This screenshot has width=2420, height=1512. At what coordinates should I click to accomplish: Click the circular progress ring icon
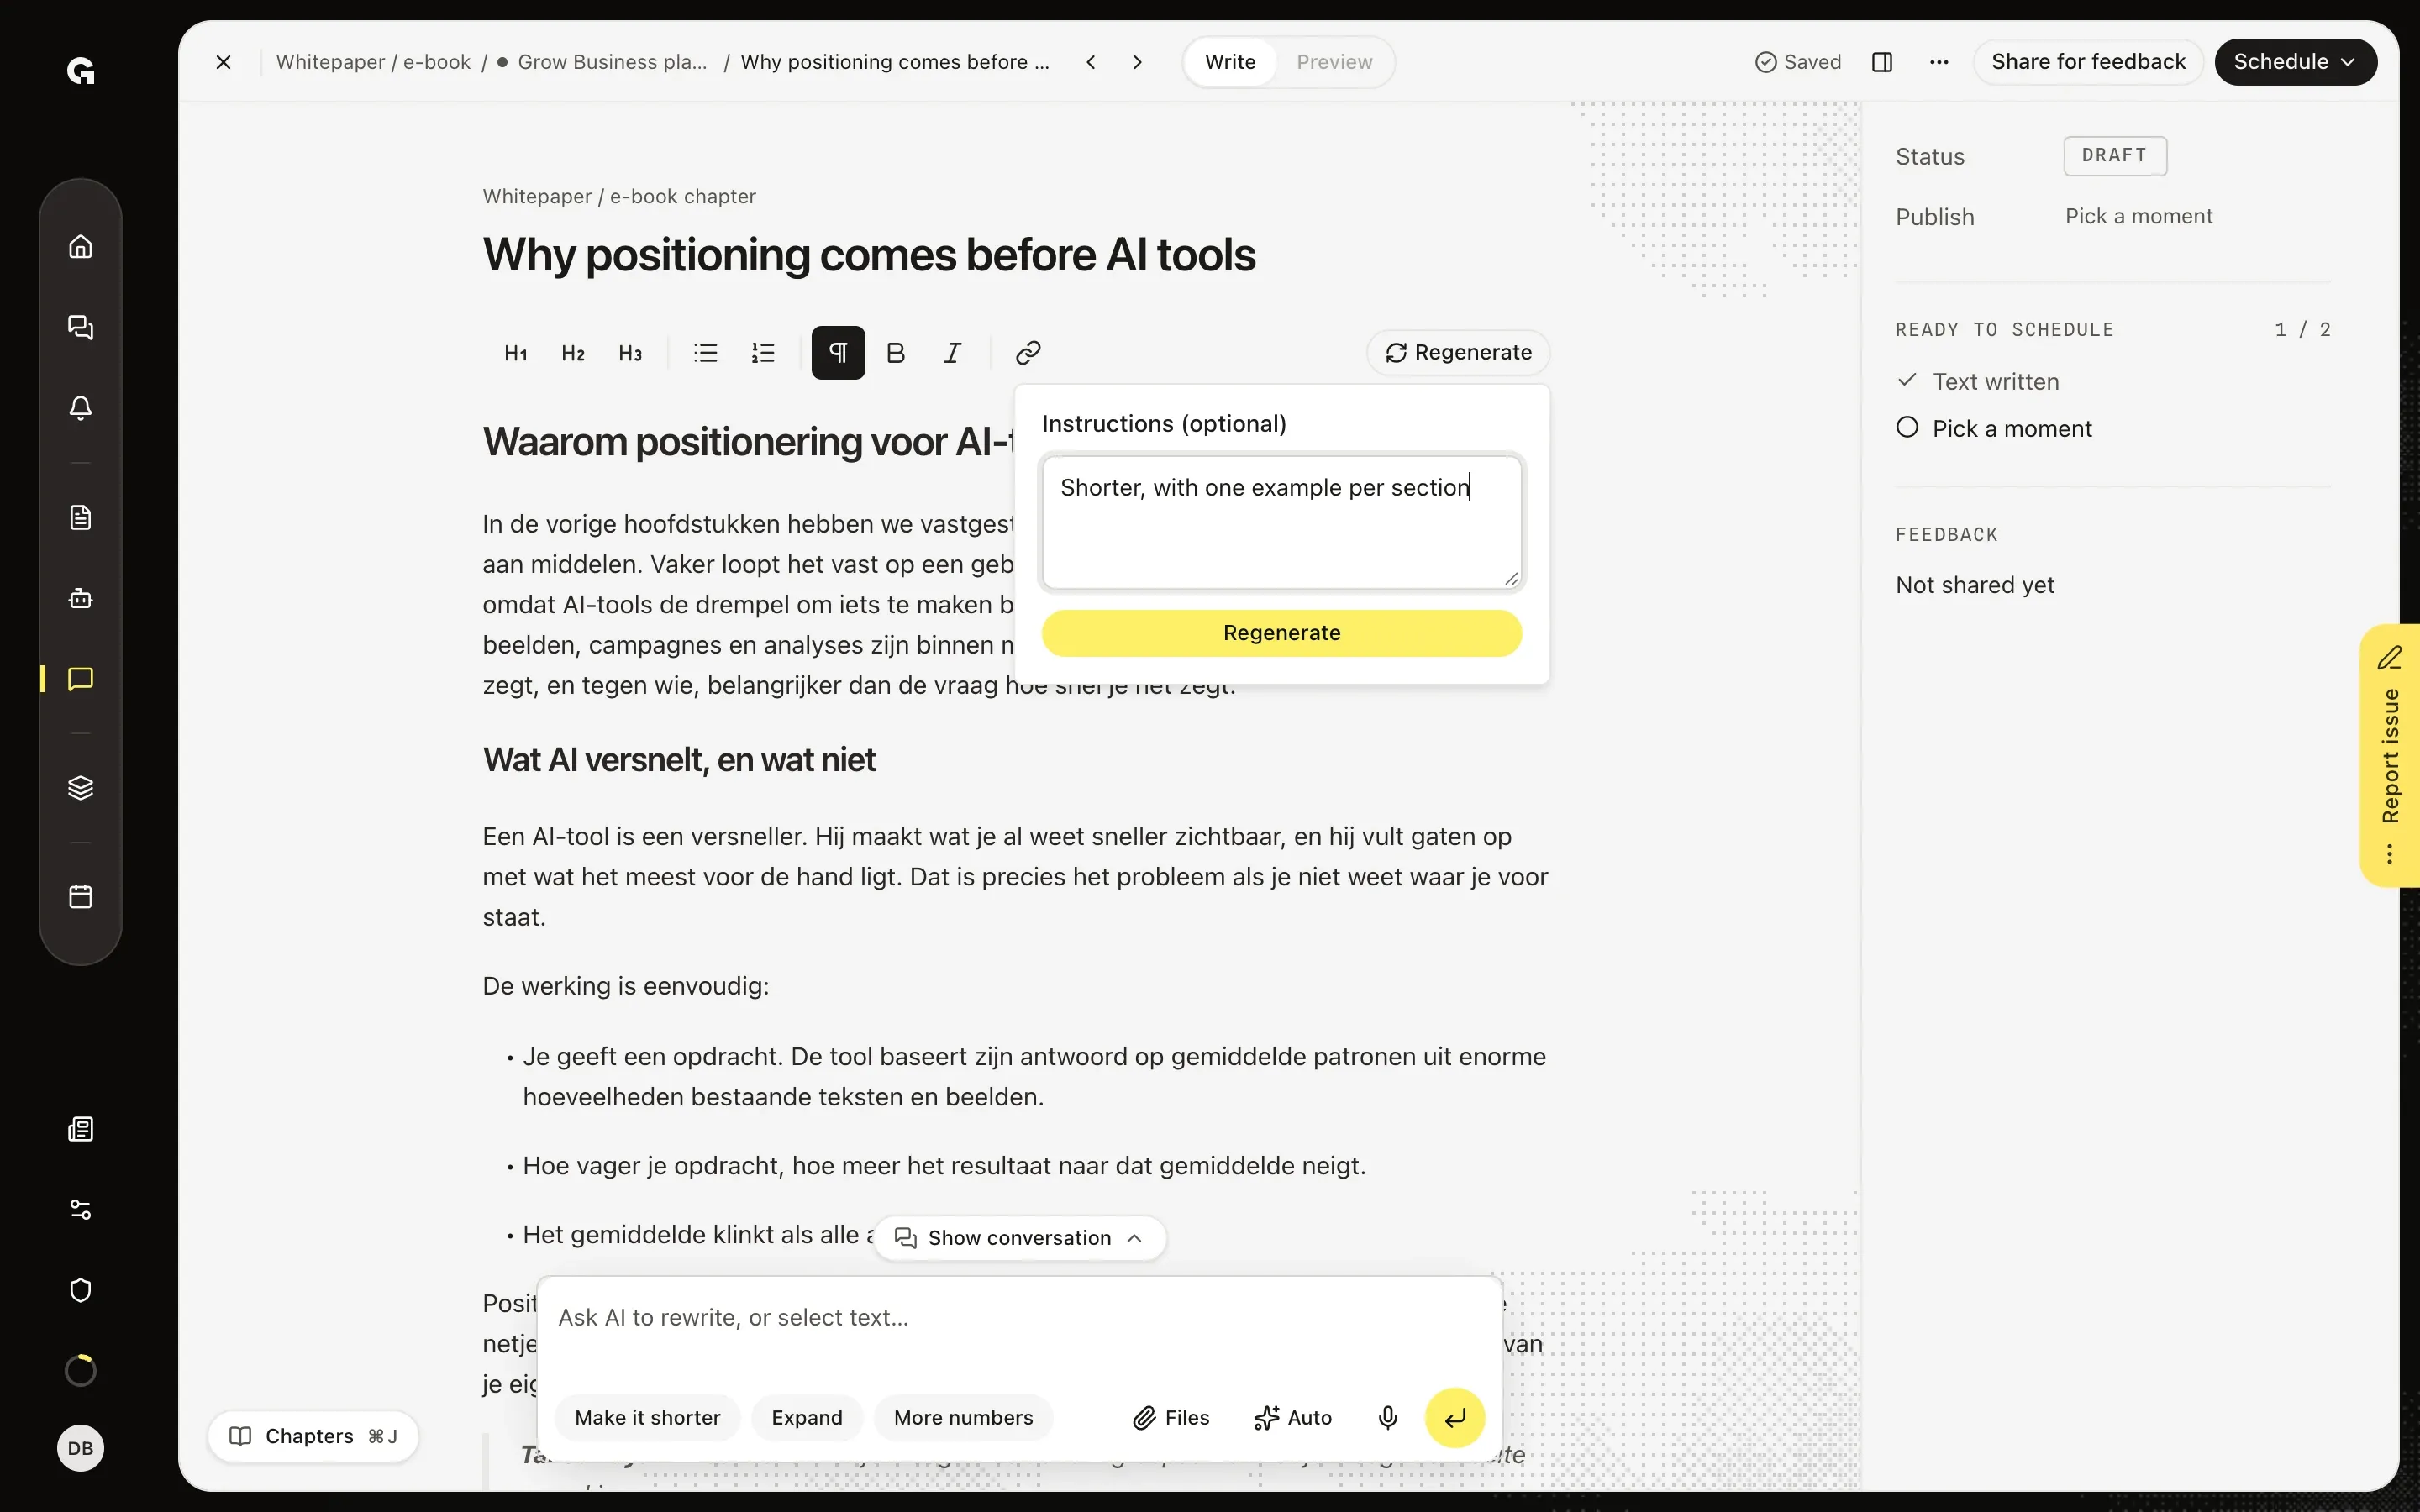pyautogui.click(x=80, y=1370)
